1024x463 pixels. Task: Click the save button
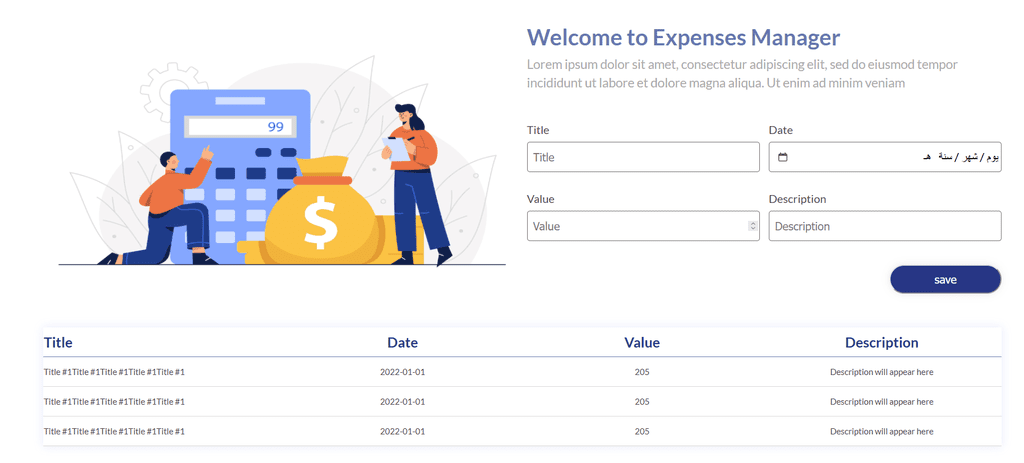[x=945, y=279]
